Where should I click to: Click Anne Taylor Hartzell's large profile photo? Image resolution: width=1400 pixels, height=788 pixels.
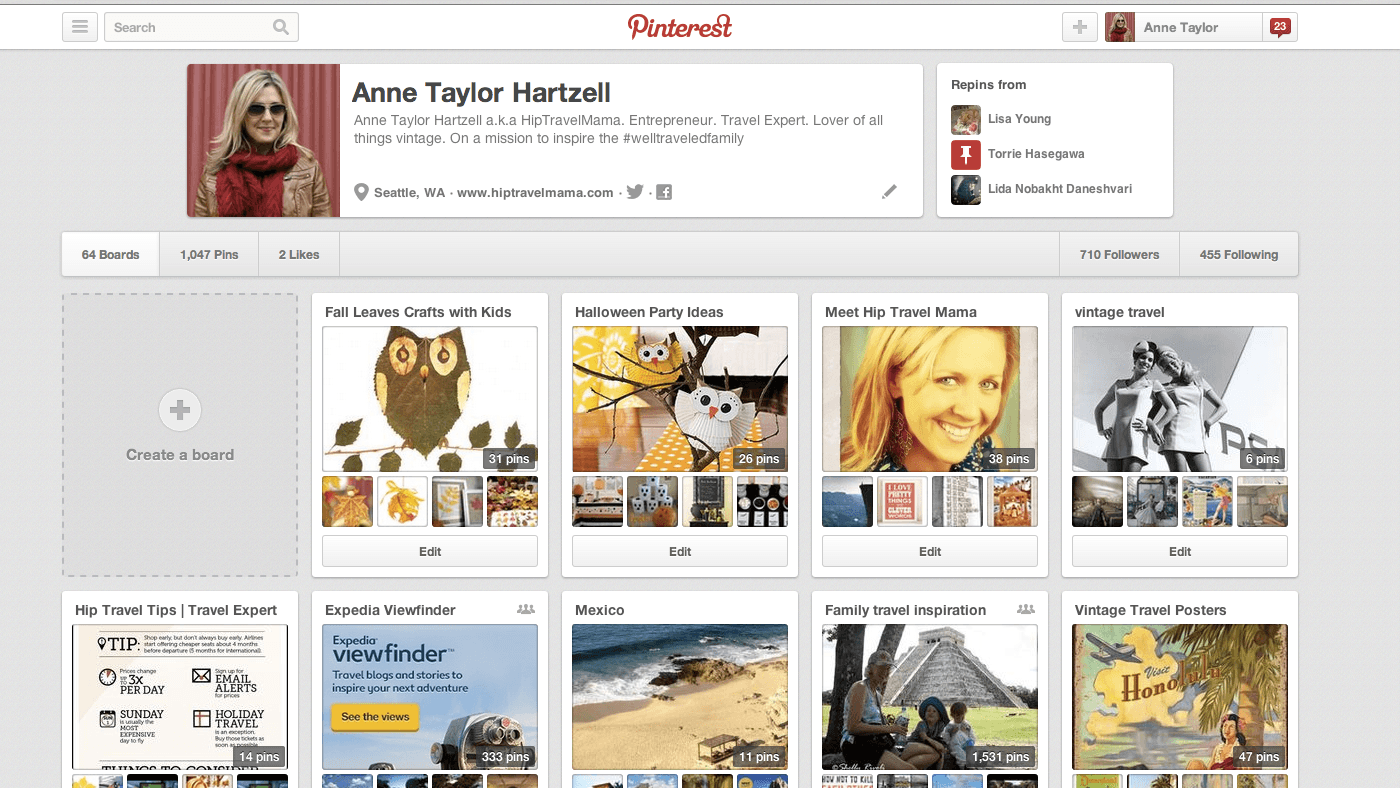pyautogui.click(x=264, y=141)
